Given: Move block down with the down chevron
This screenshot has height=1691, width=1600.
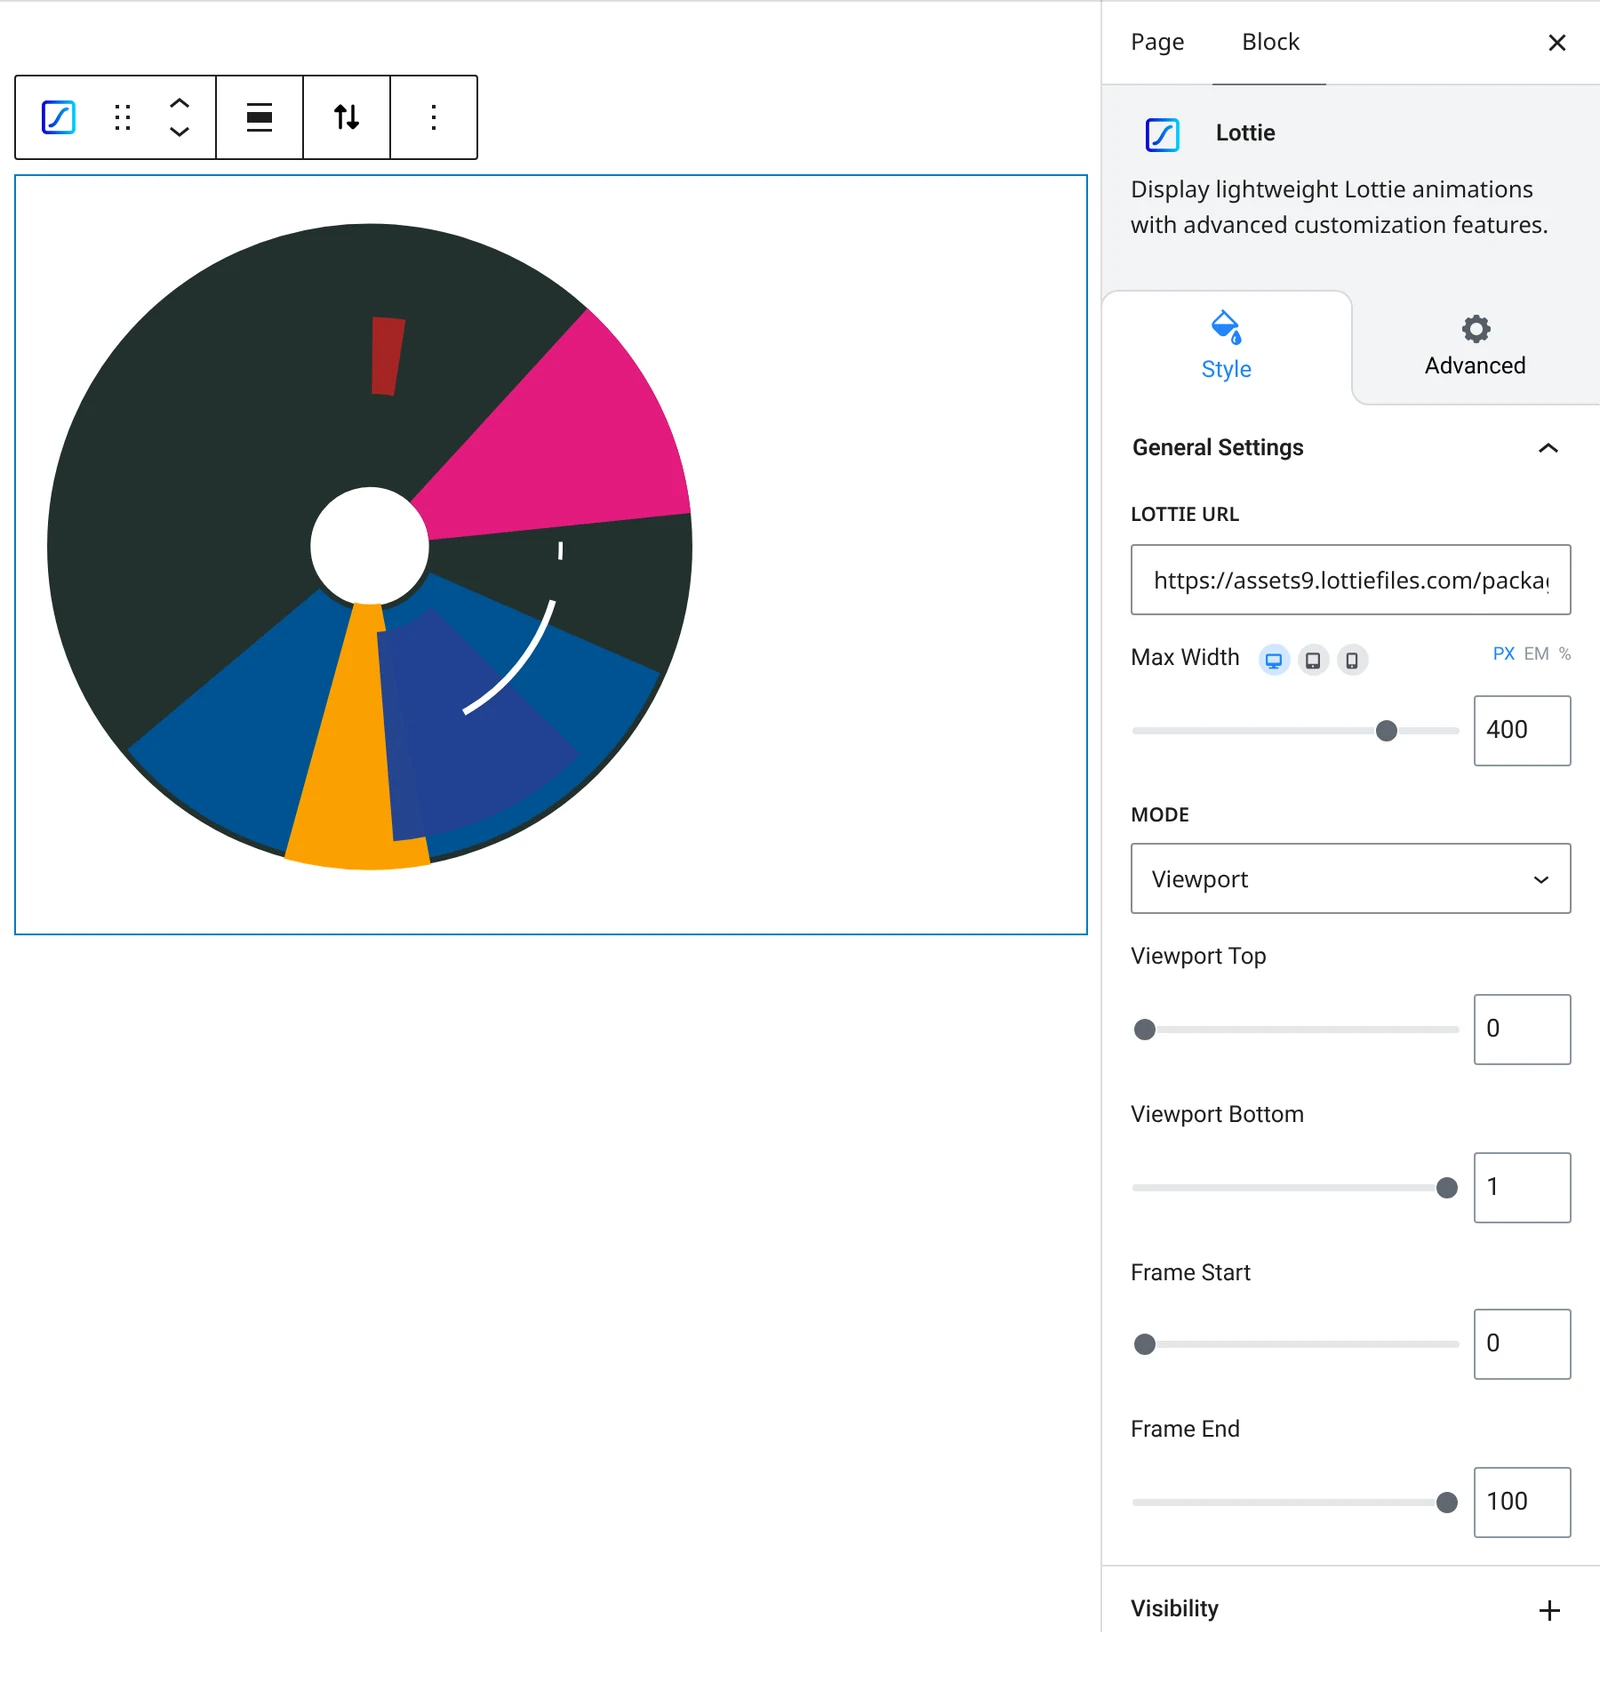Looking at the screenshot, I should click(179, 132).
